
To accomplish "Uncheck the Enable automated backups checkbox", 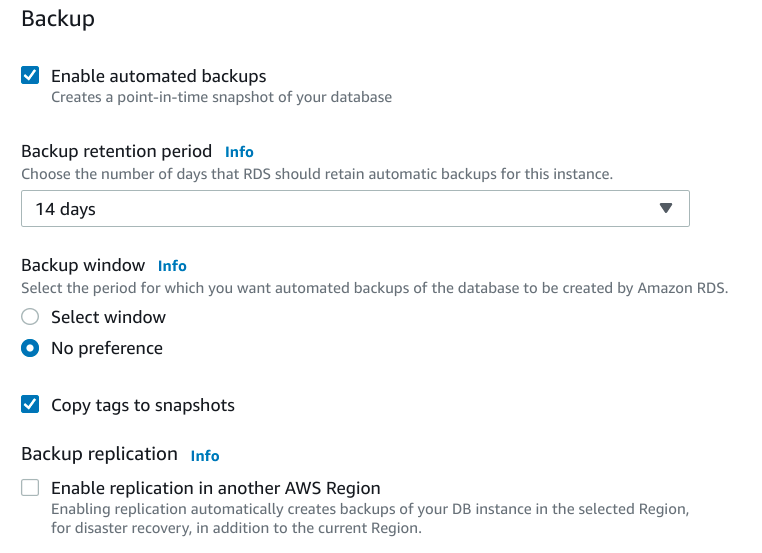I will 31,76.
